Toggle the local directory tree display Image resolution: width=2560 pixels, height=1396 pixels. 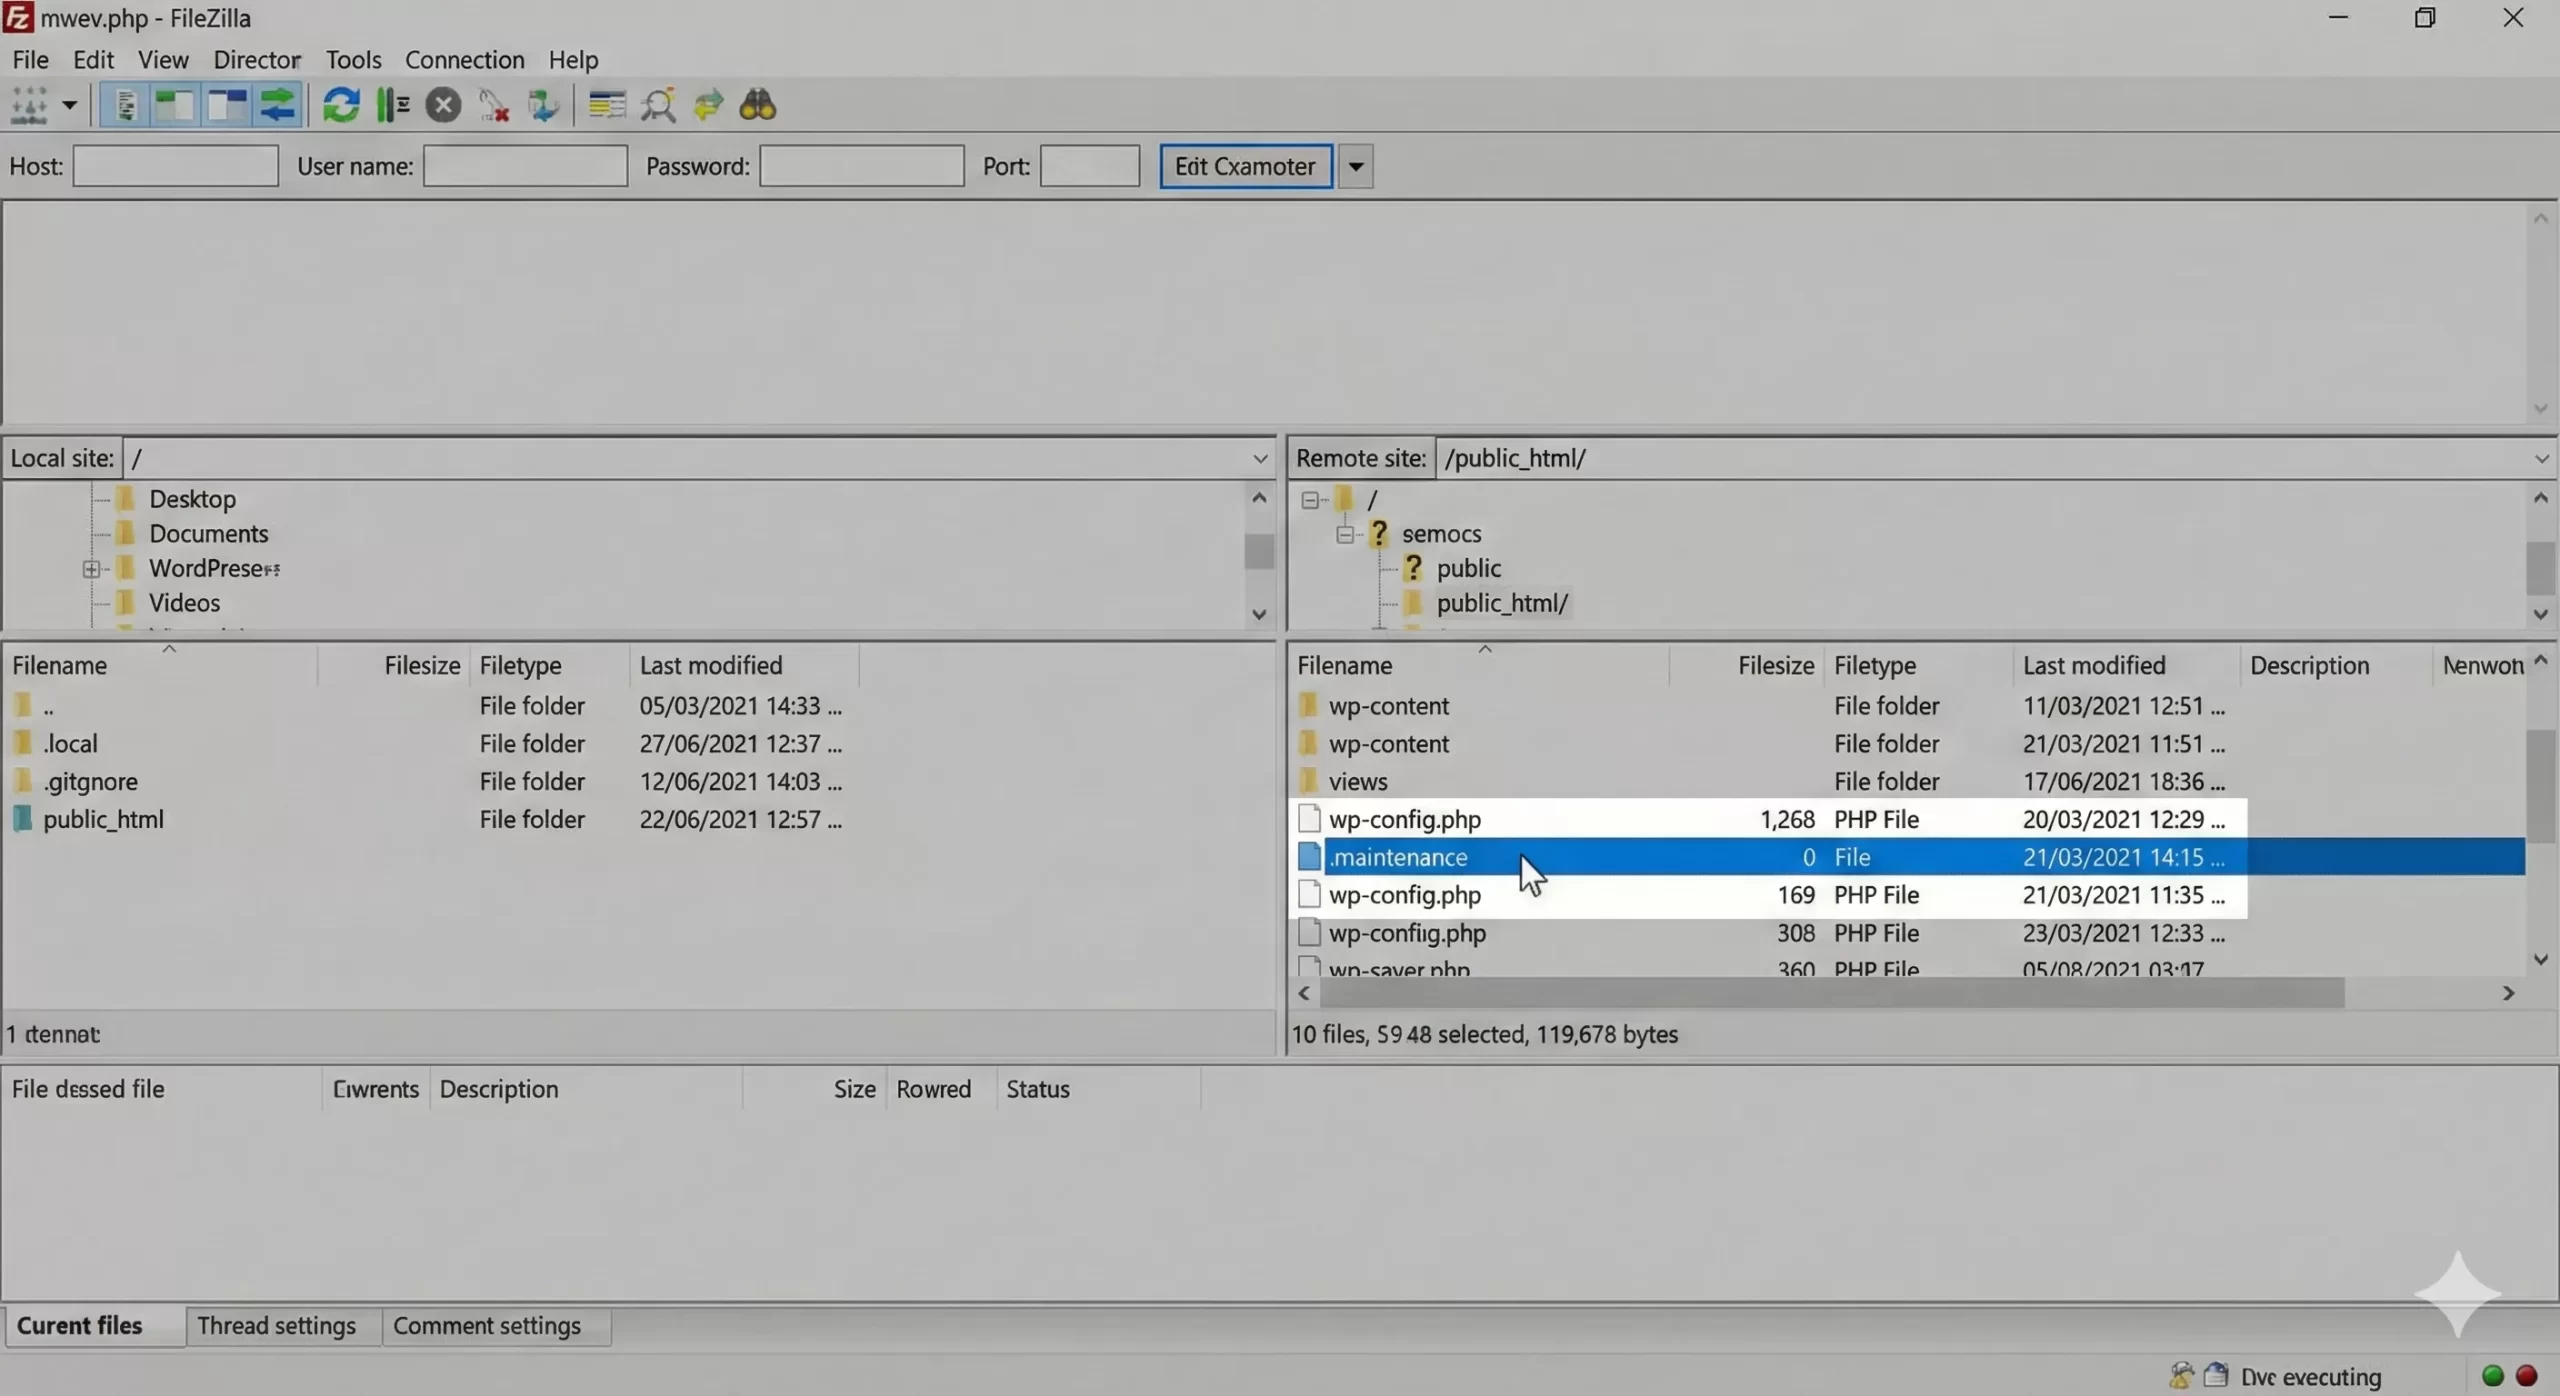[175, 105]
